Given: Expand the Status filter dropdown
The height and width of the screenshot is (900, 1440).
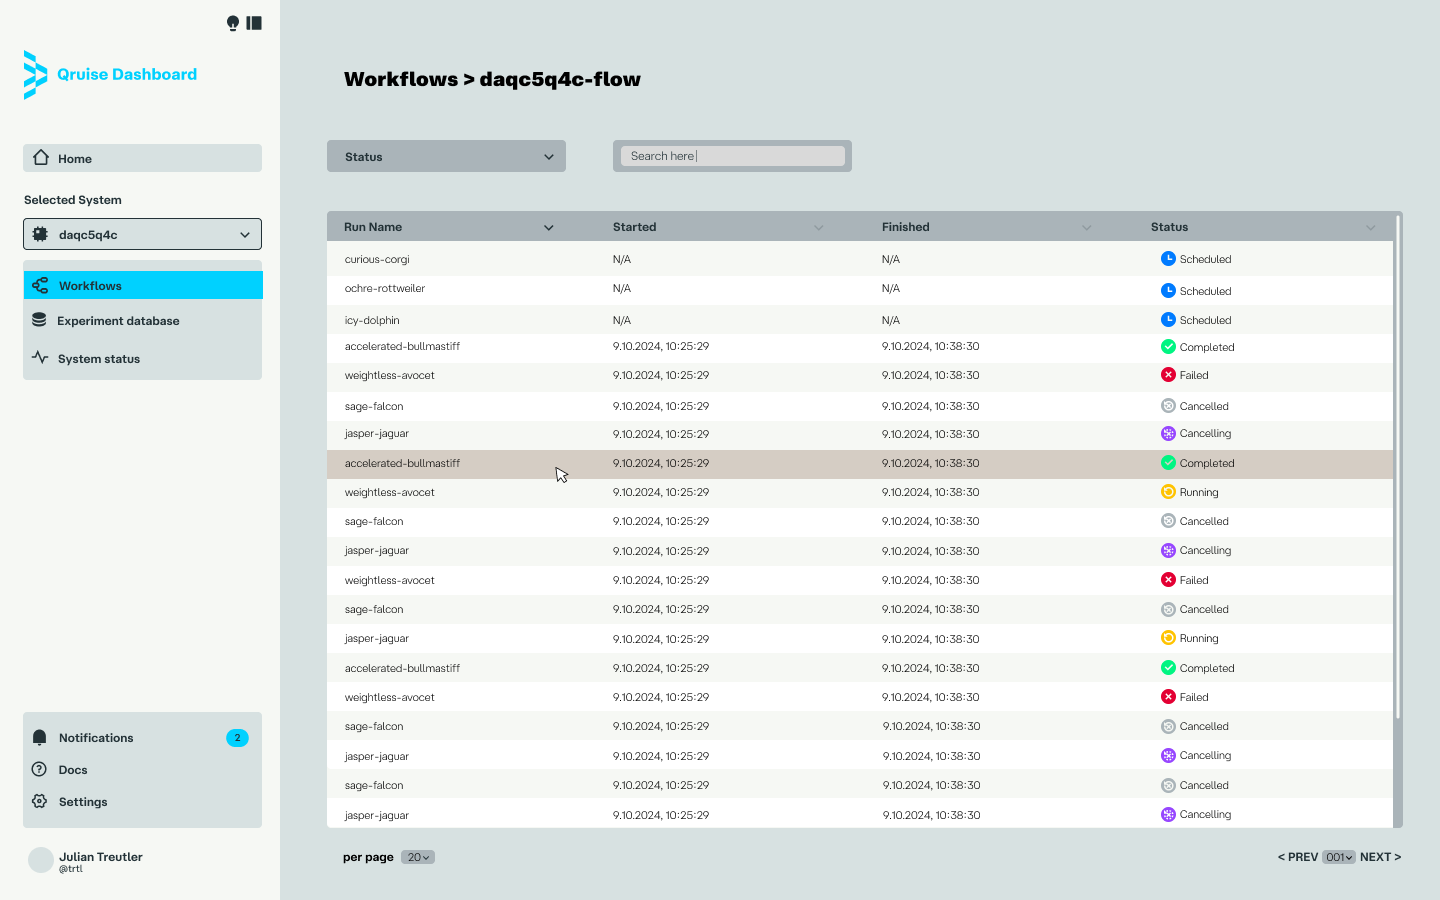Looking at the screenshot, I should coord(446,156).
